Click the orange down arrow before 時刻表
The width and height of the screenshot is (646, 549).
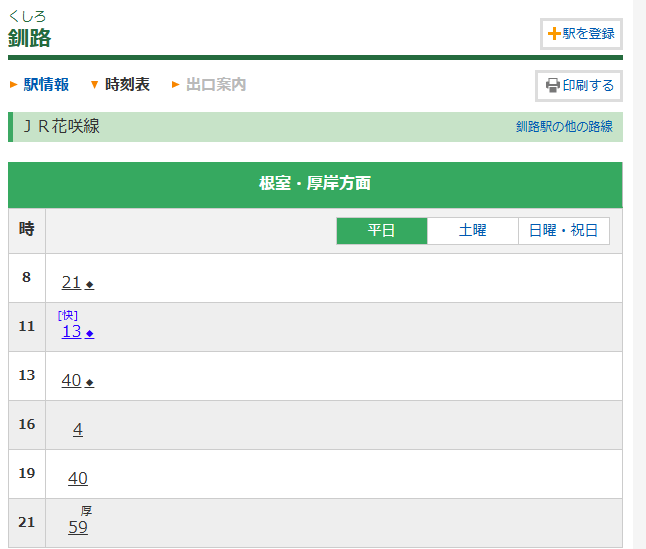pyautogui.click(x=94, y=85)
